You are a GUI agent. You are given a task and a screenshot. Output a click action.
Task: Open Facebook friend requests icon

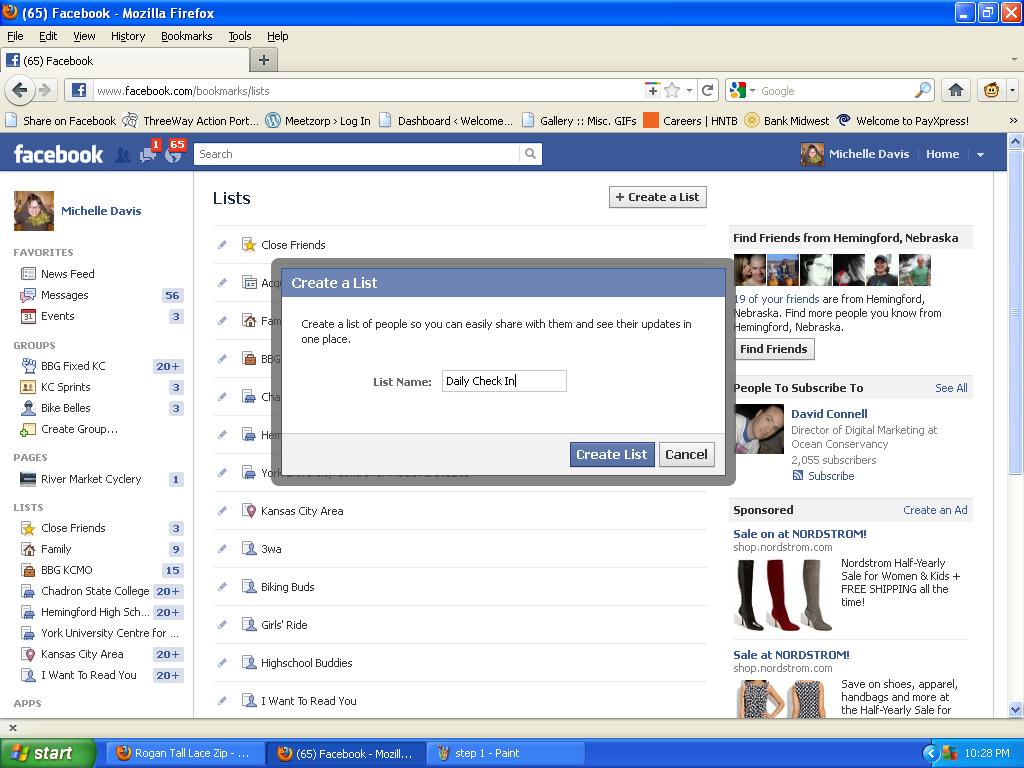pyautogui.click(x=122, y=155)
